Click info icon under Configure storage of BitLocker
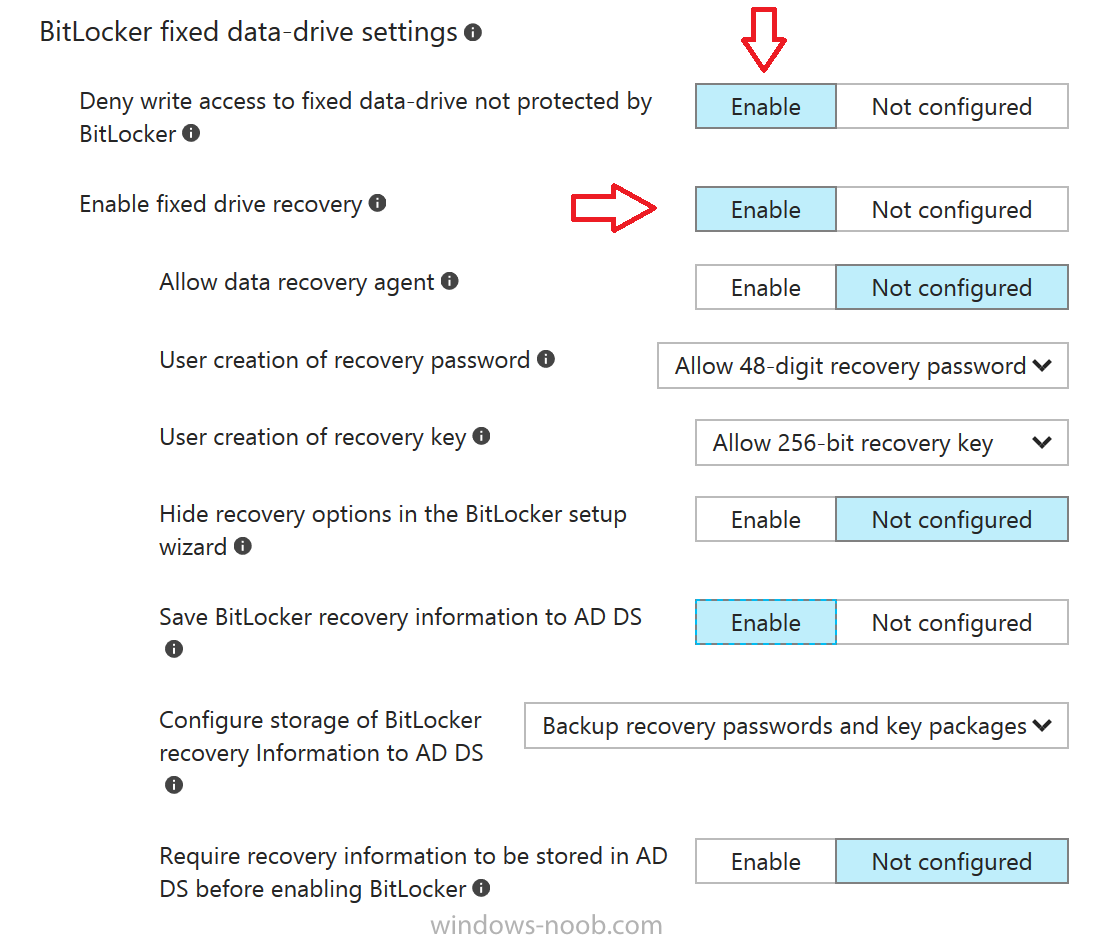The image size is (1093, 940). pos(174,785)
